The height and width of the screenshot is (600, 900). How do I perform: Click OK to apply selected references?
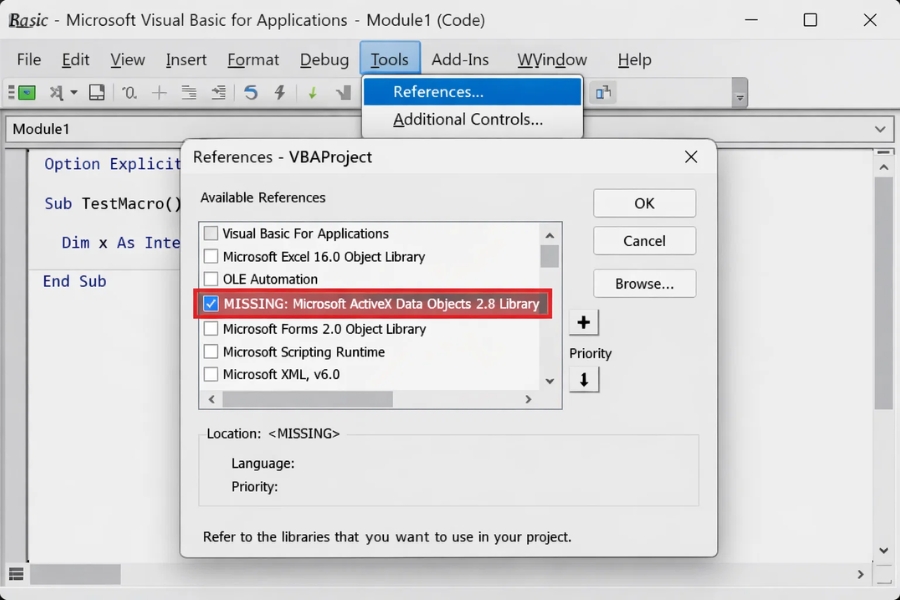tap(644, 203)
